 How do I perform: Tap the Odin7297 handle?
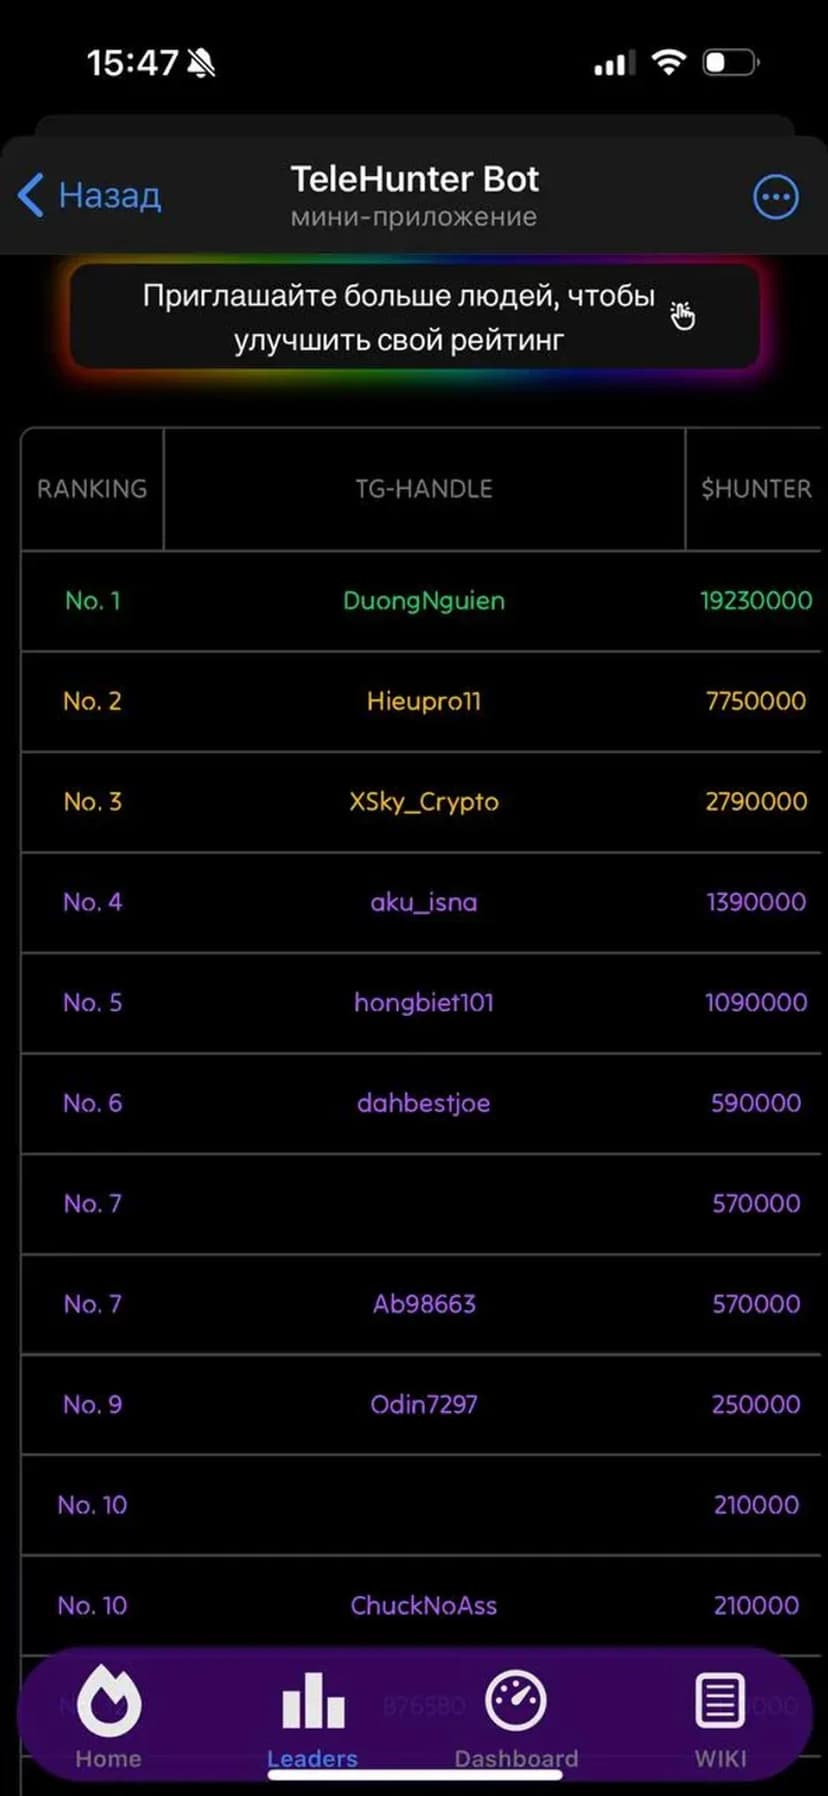424,1404
